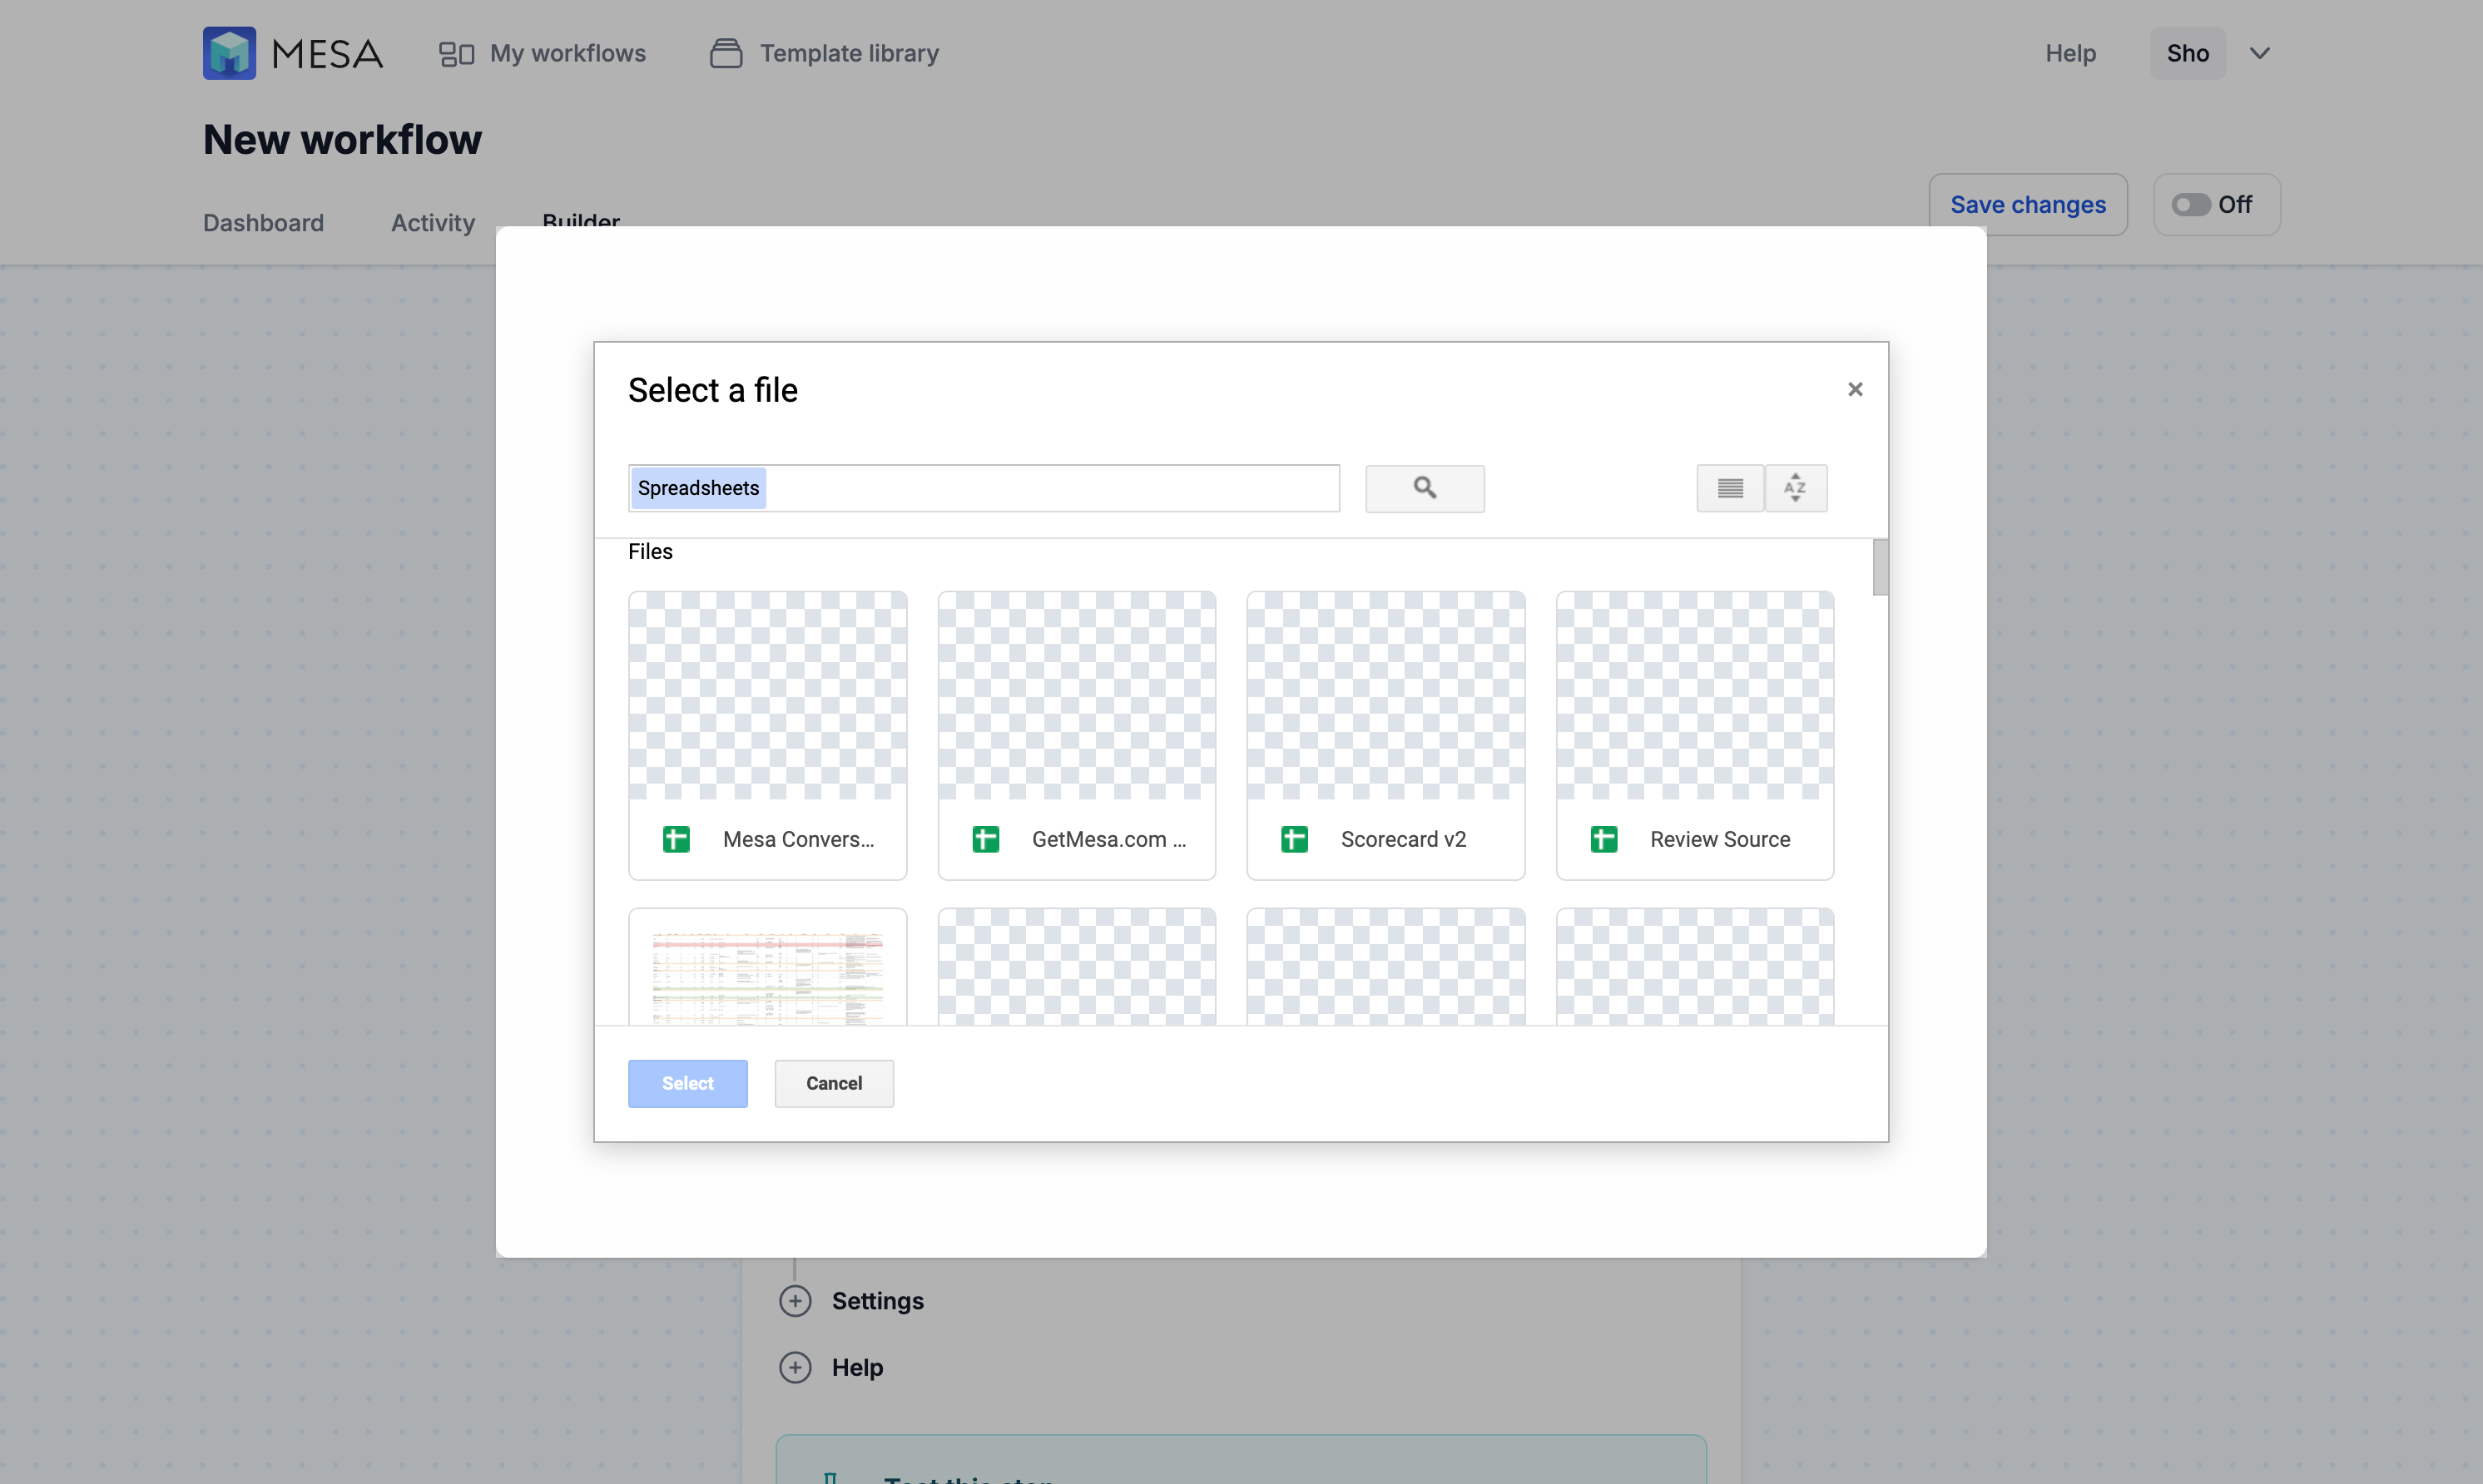Click the Files section label
This screenshot has width=2483, height=1484.
coord(650,551)
